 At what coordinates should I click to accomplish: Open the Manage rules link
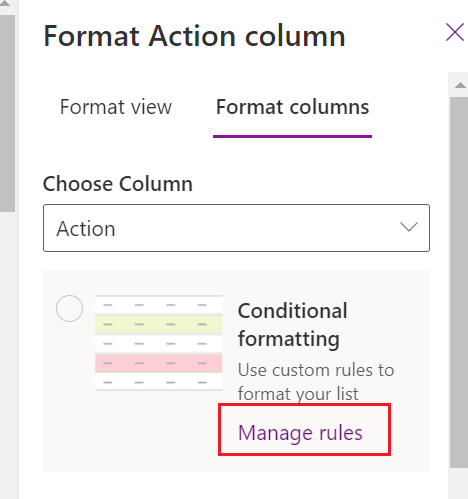300,433
